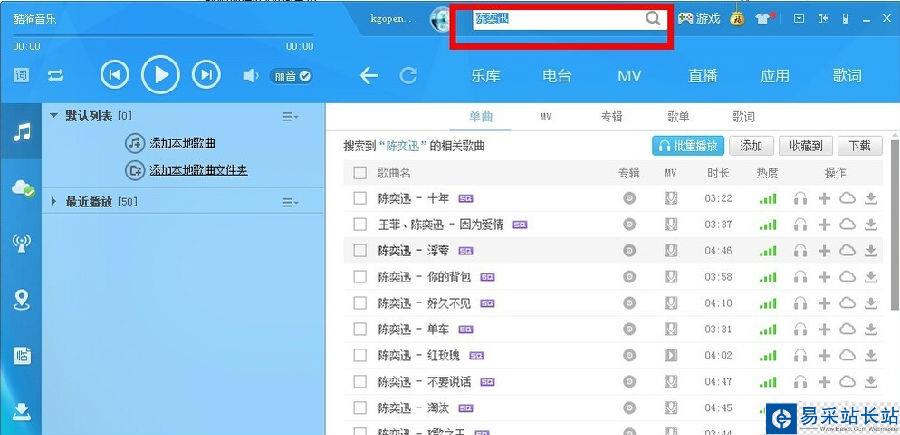Open radio antenna sidebar icon
Viewport: 900px width, 435px height.
coord(22,243)
